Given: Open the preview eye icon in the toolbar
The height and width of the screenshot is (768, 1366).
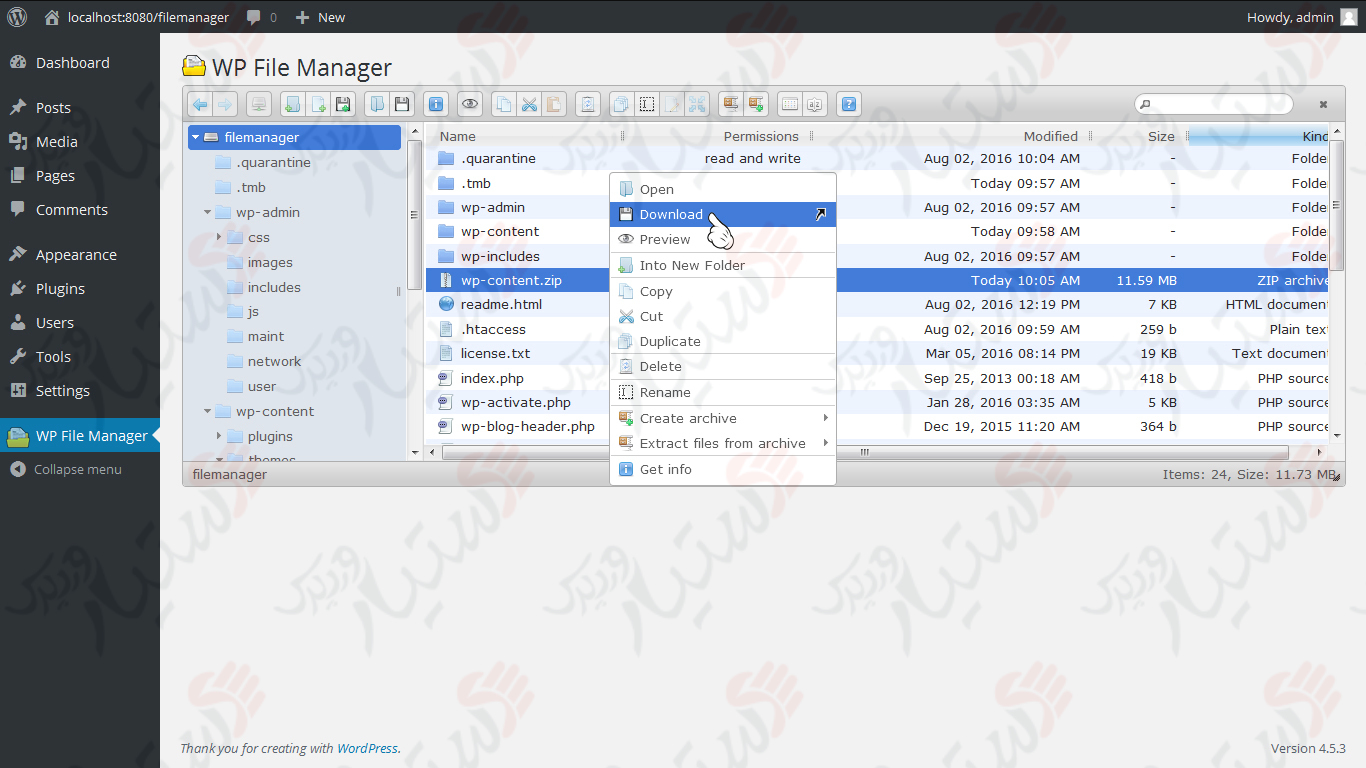Looking at the screenshot, I should (x=470, y=104).
